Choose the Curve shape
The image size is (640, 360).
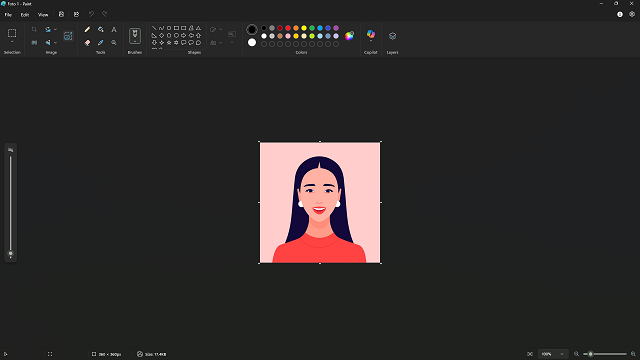(x=162, y=28)
